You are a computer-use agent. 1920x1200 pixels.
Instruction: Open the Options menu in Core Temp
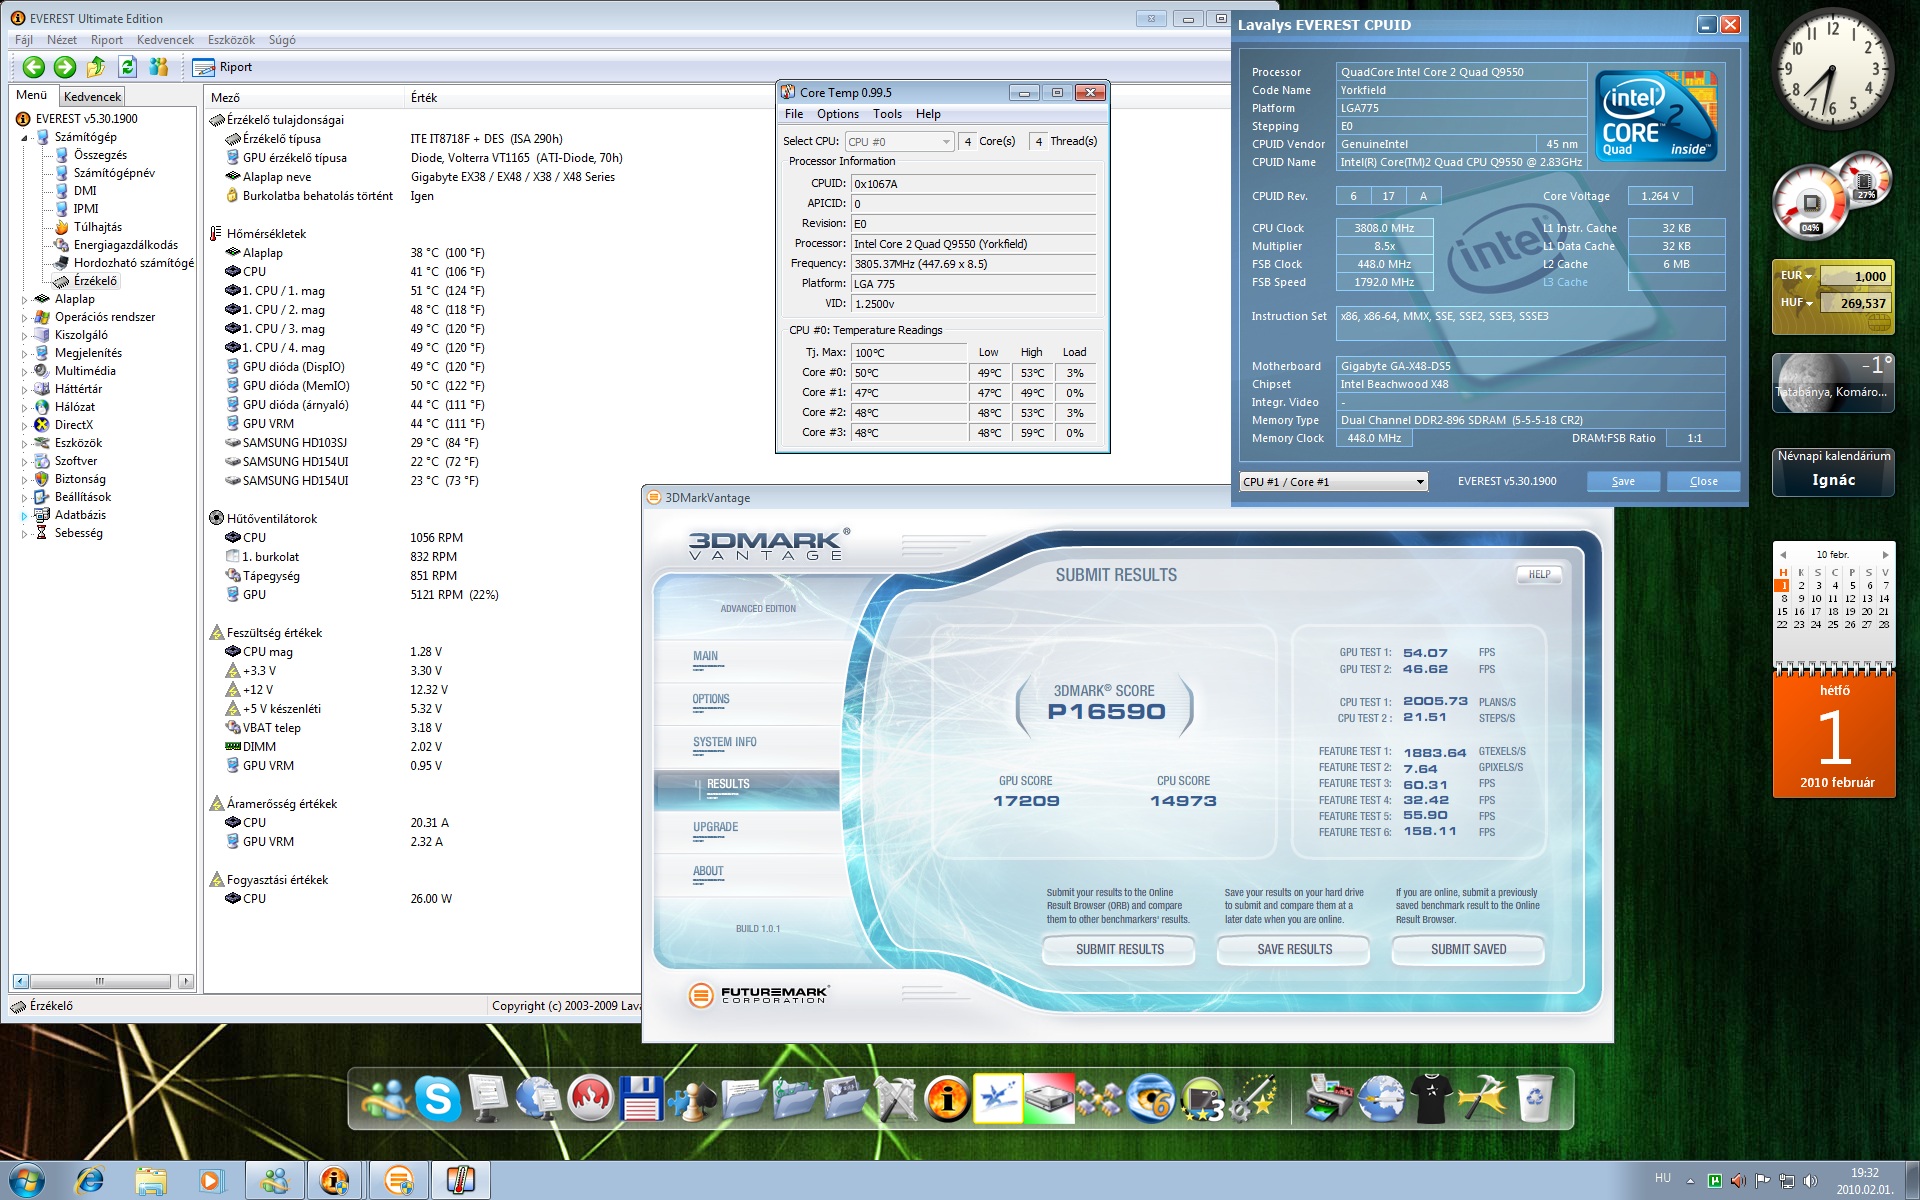pyautogui.click(x=837, y=114)
